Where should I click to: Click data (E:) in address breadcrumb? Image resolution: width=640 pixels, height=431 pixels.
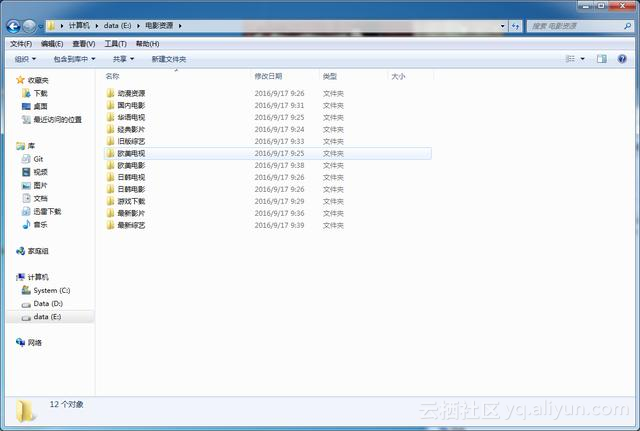(x=118, y=26)
